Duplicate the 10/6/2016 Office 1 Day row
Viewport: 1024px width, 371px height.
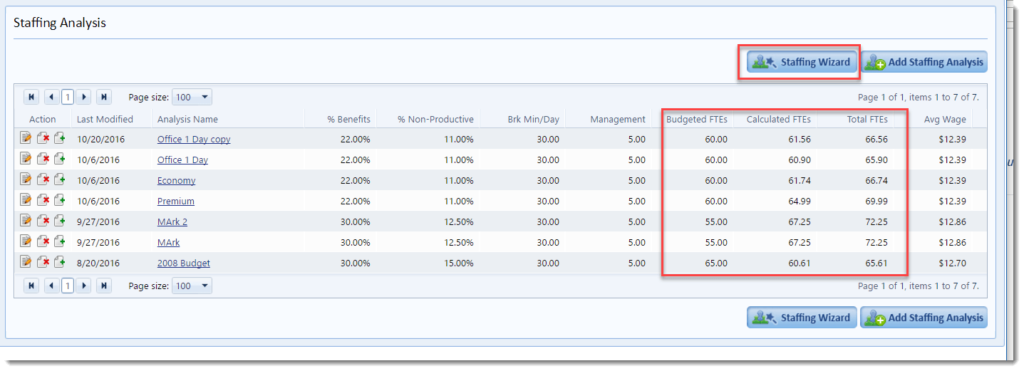pyautogui.click(x=59, y=159)
